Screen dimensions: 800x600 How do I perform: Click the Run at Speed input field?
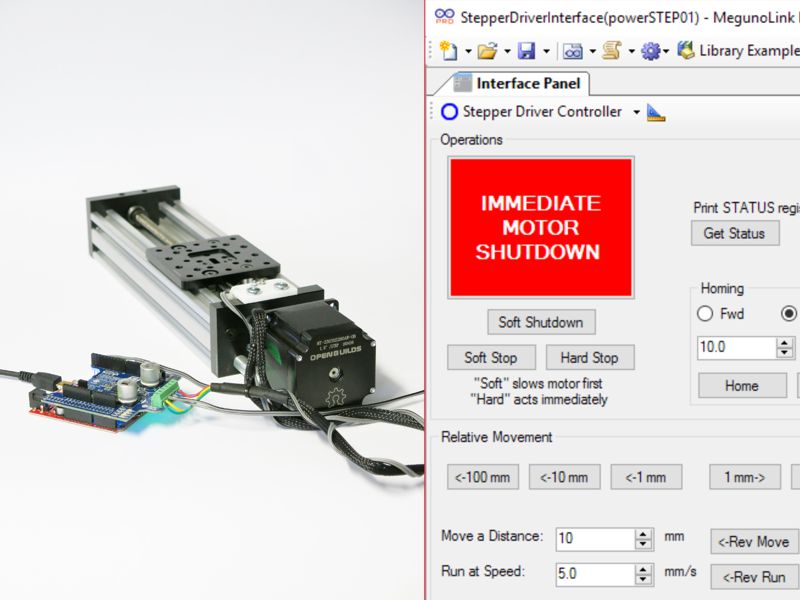(x=595, y=574)
